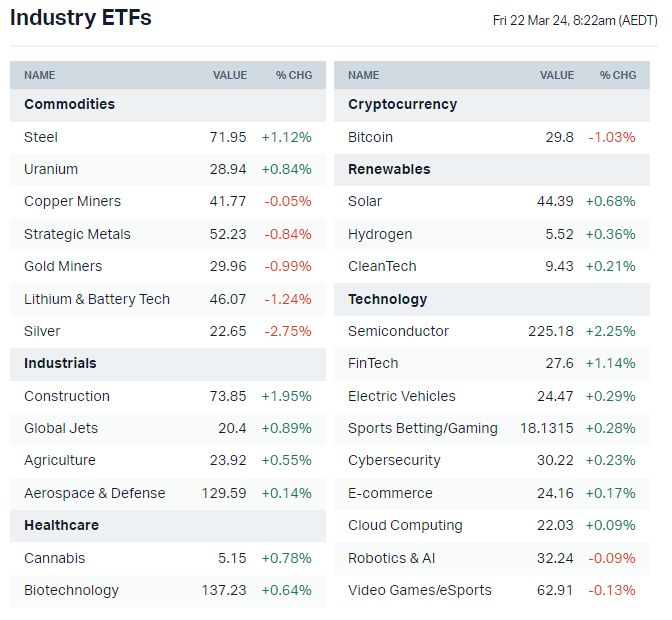The height and width of the screenshot is (620, 672).
Task: Open the Construction industrials ETF
Action: tap(67, 396)
